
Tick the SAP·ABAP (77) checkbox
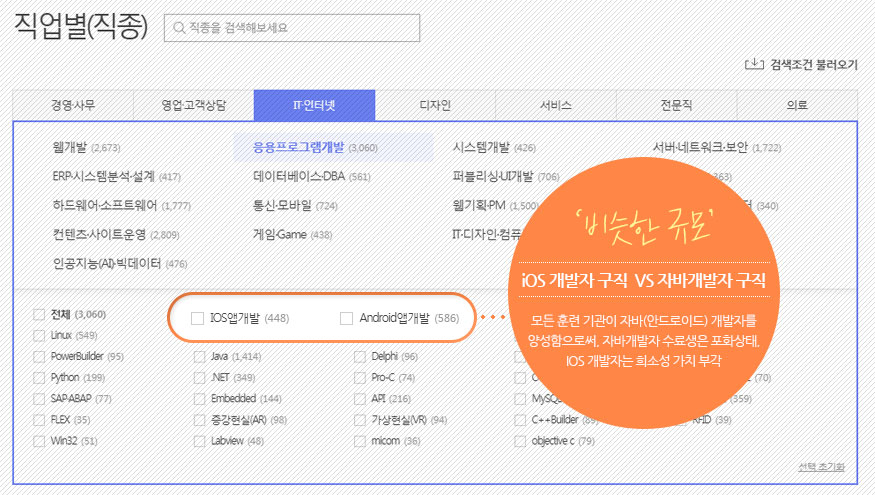39,399
